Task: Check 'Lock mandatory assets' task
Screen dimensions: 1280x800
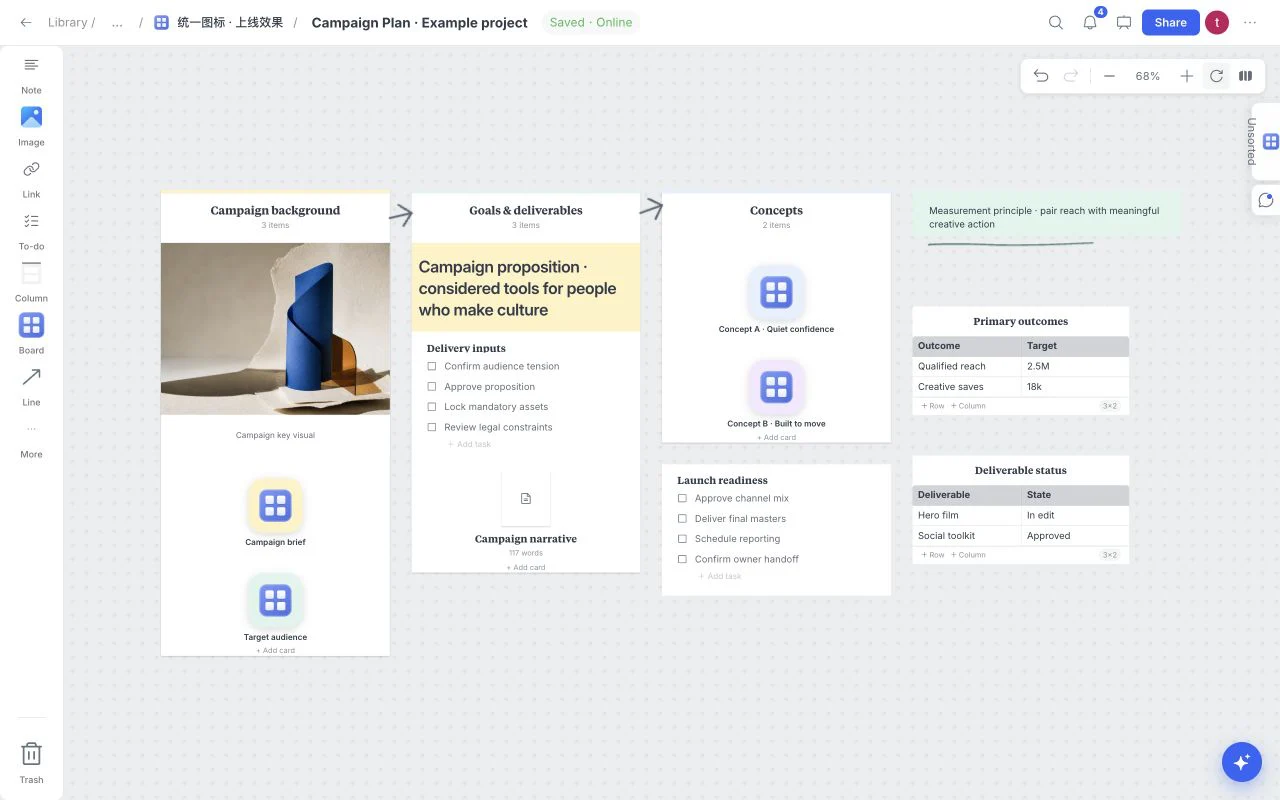Action: 432,407
